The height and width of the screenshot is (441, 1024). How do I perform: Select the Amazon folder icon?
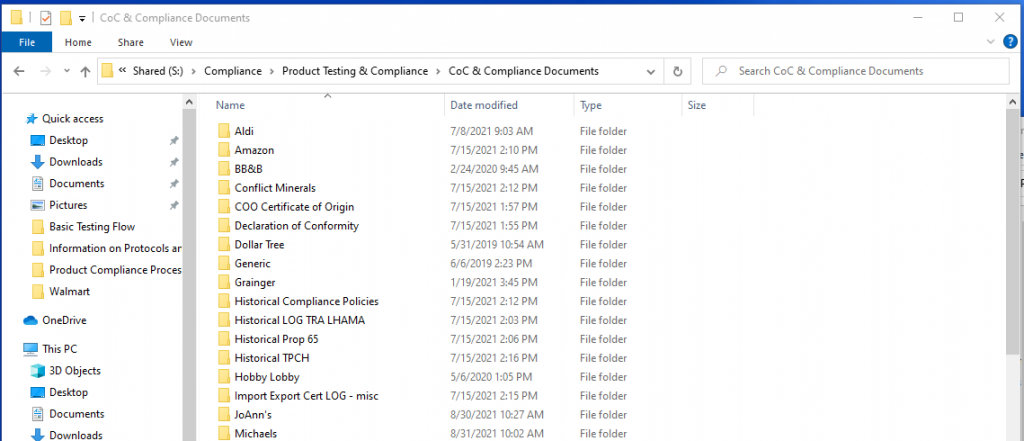pos(224,150)
